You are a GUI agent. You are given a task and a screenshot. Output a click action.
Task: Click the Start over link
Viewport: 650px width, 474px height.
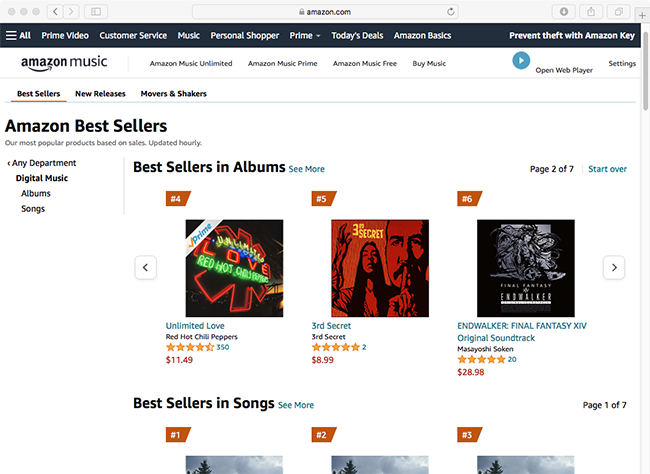point(607,169)
